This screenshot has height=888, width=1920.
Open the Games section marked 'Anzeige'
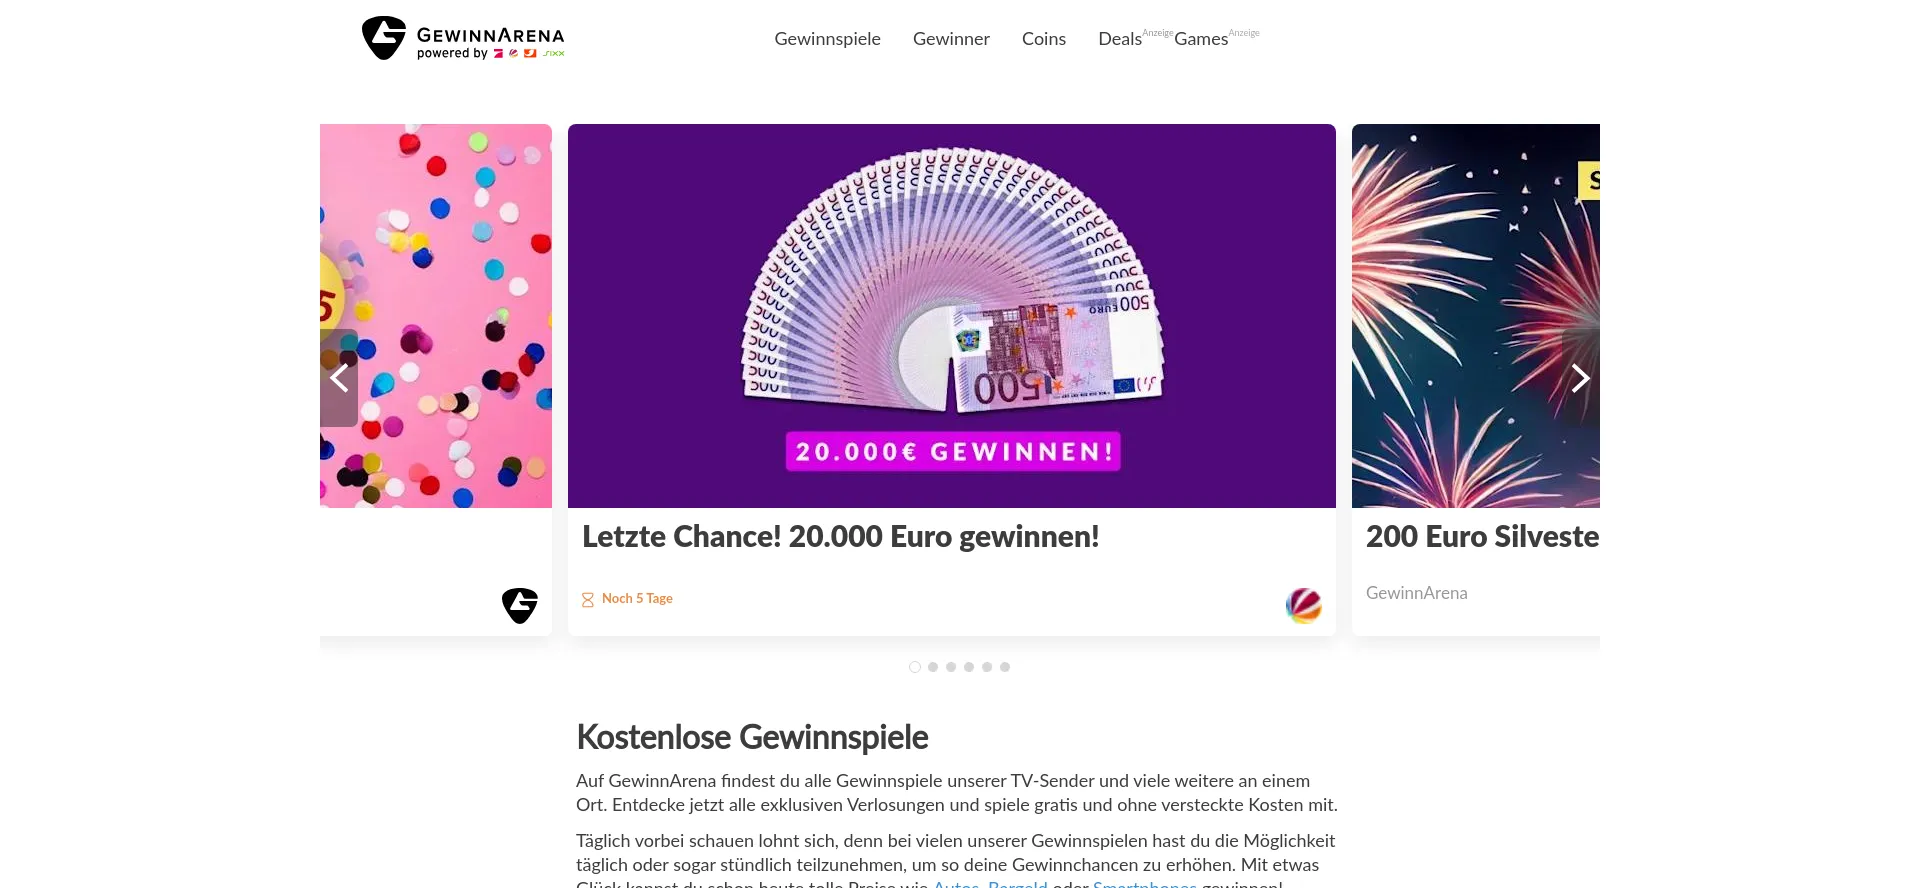(1200, 39)
